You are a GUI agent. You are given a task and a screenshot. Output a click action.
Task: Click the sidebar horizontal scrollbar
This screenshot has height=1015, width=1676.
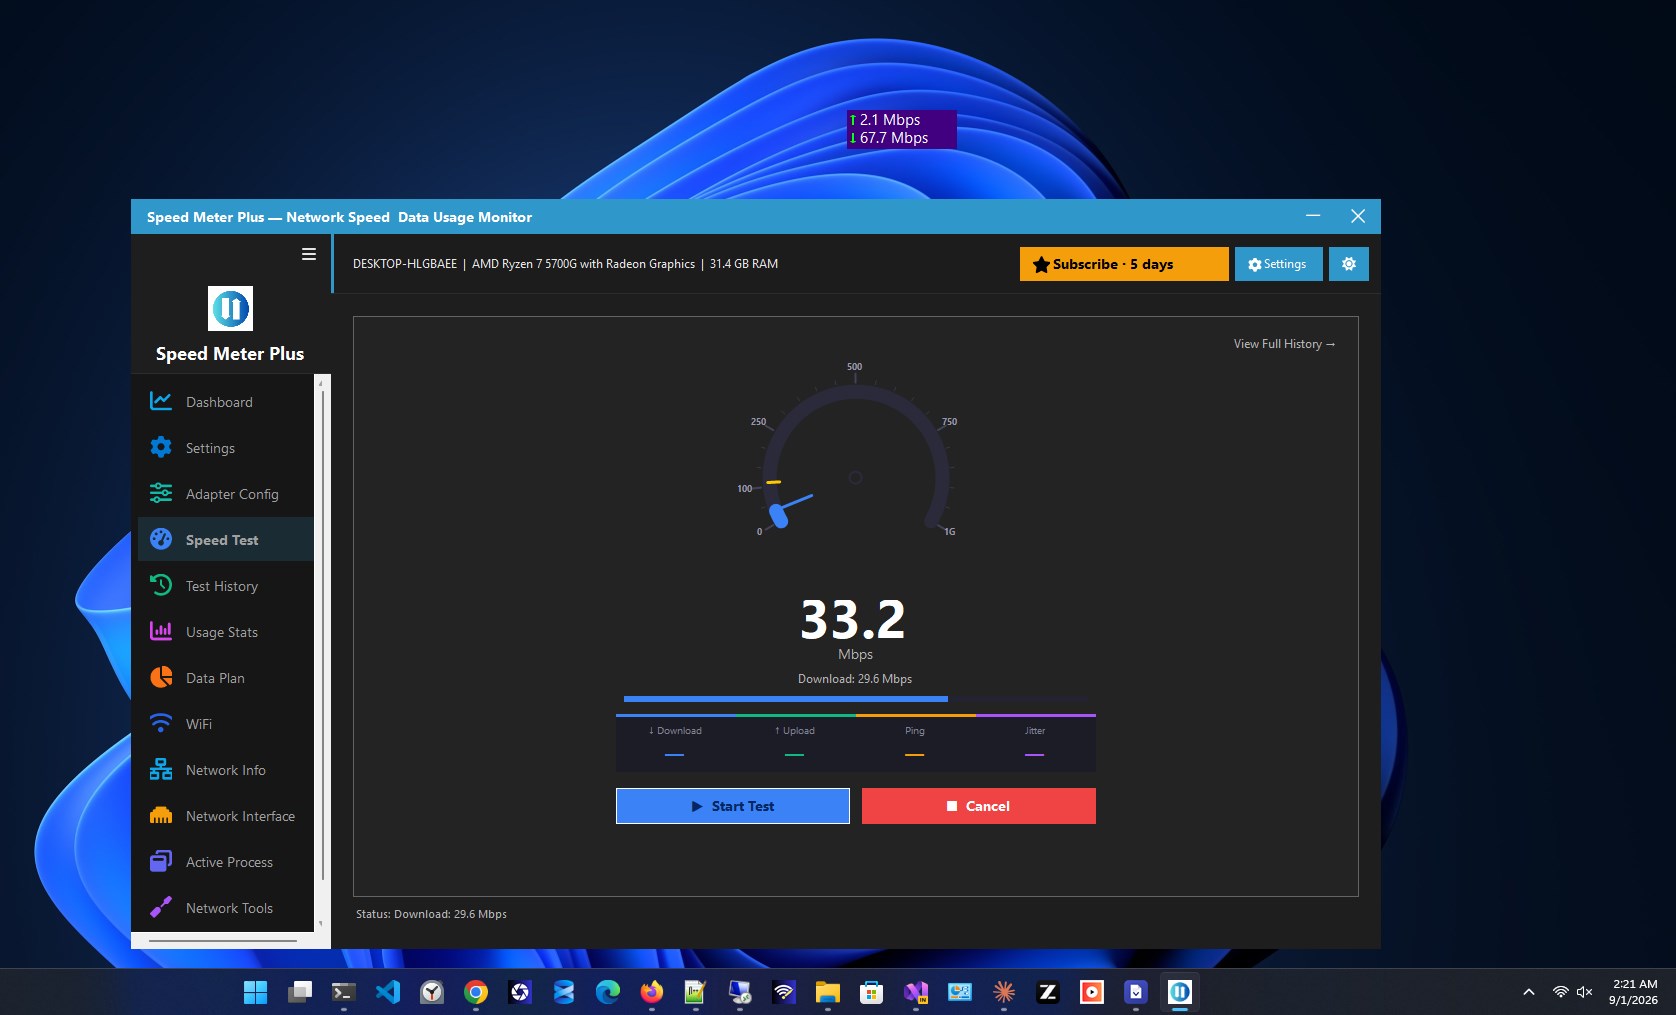(x=223, y=940)
